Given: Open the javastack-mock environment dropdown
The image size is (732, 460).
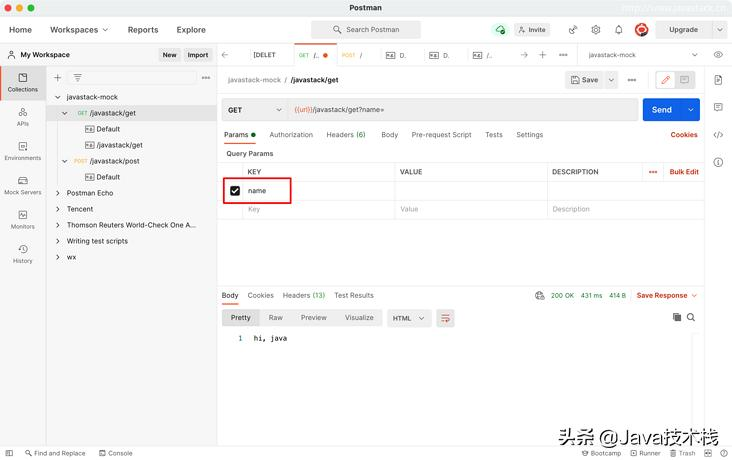Looking at the screenshot, I should [x=642, y=55].
